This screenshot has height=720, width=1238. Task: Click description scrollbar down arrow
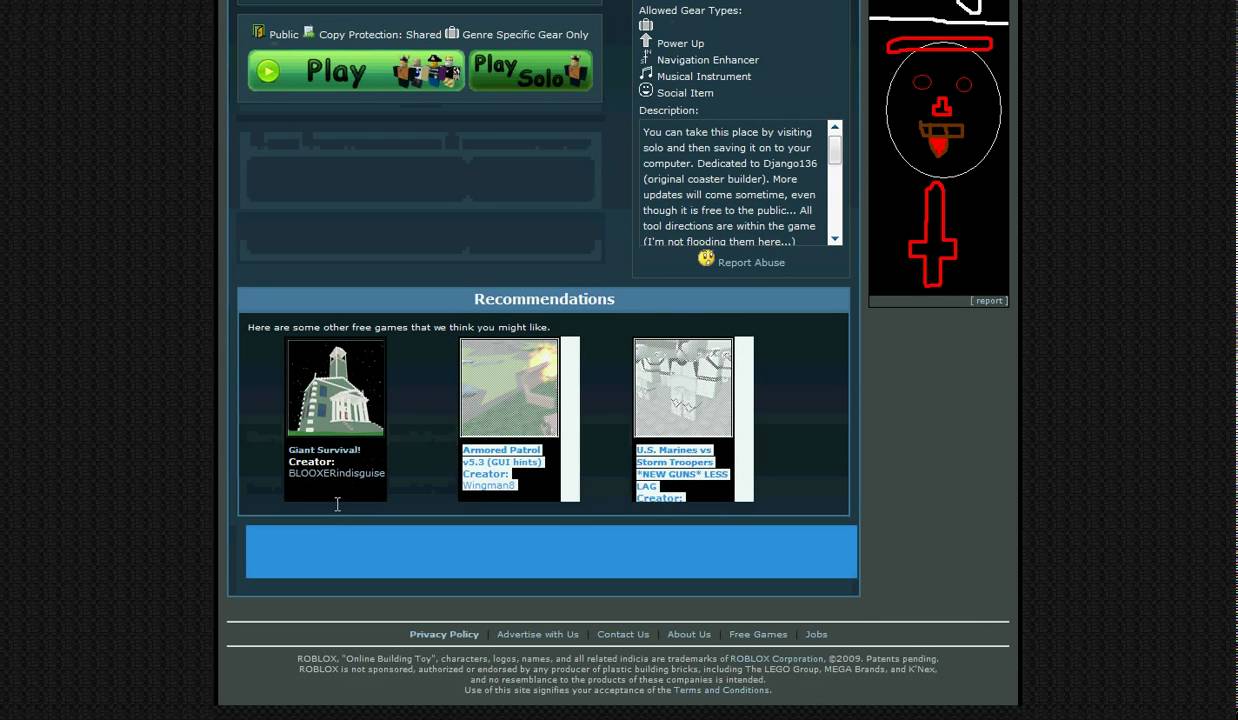click(x=835, y=238)
